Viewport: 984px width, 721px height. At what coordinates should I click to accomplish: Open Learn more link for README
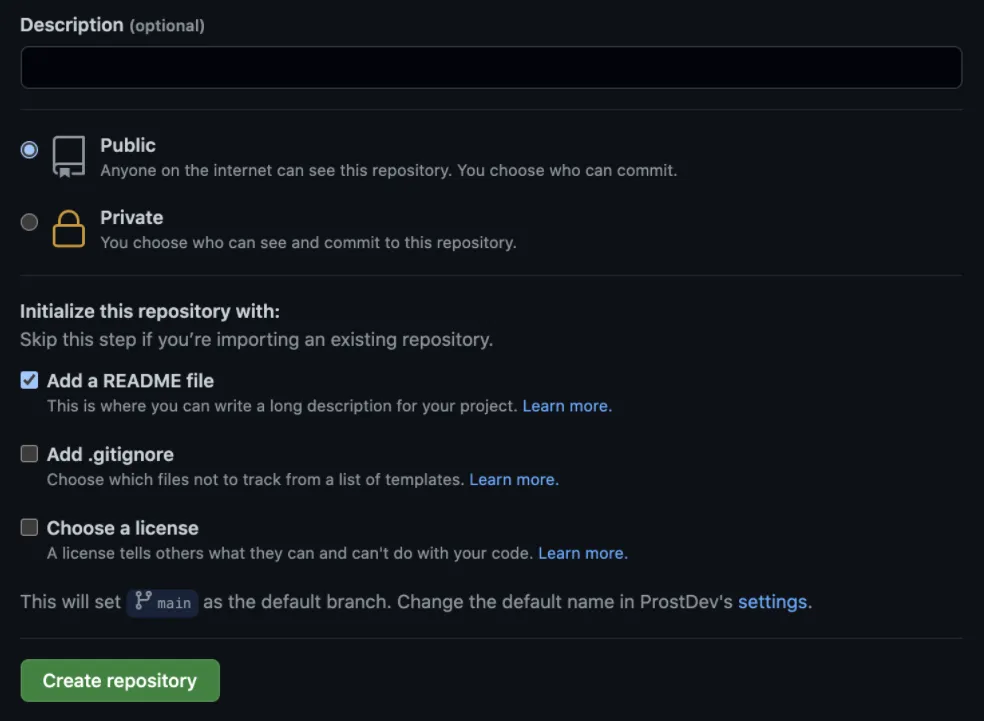[x=567, y=406]
